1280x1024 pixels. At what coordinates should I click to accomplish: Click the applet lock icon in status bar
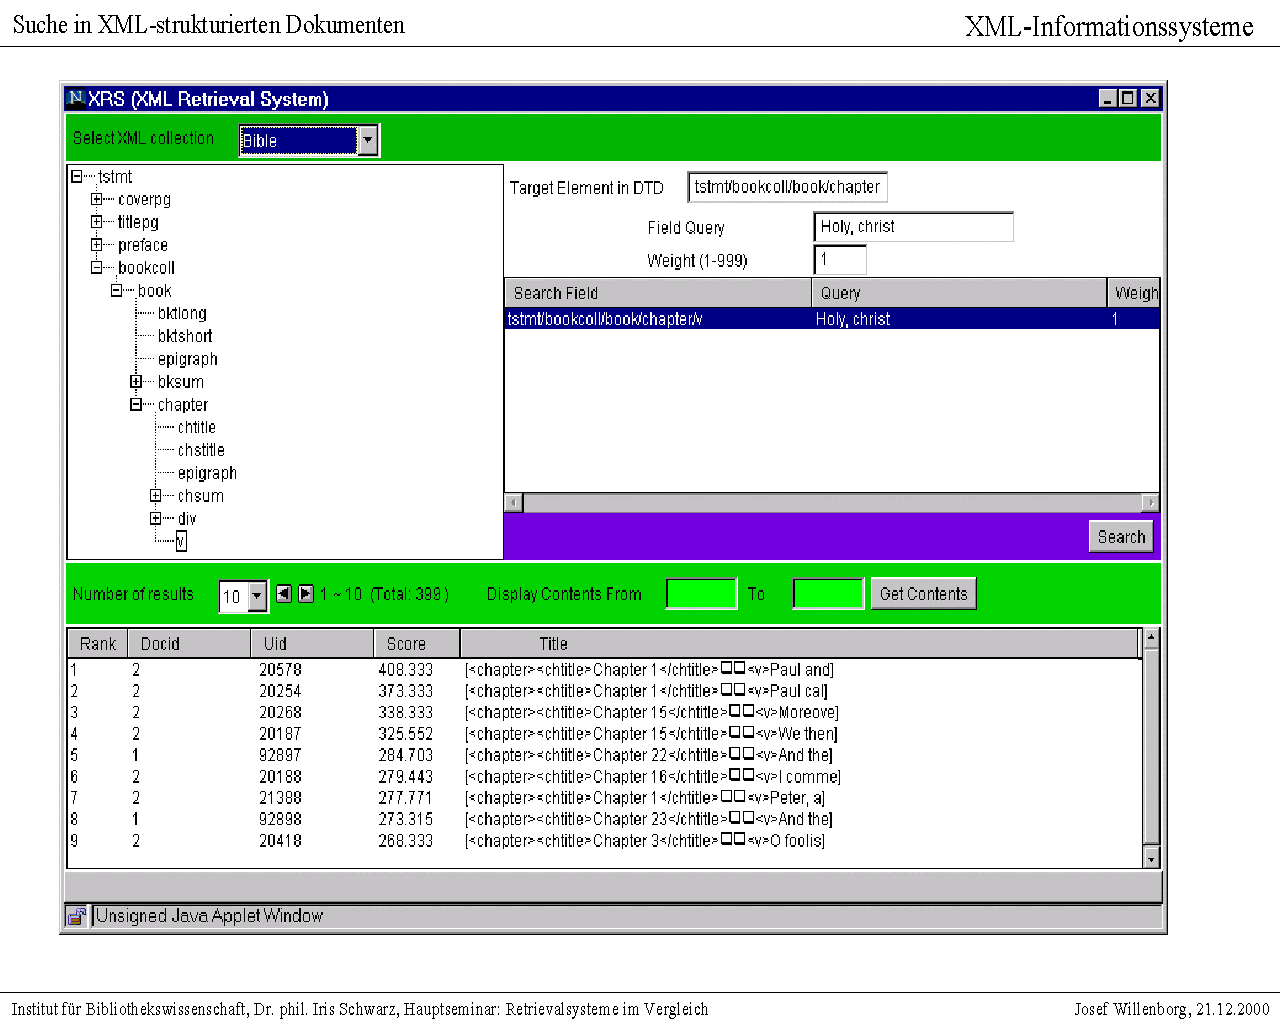pos(76,916)
